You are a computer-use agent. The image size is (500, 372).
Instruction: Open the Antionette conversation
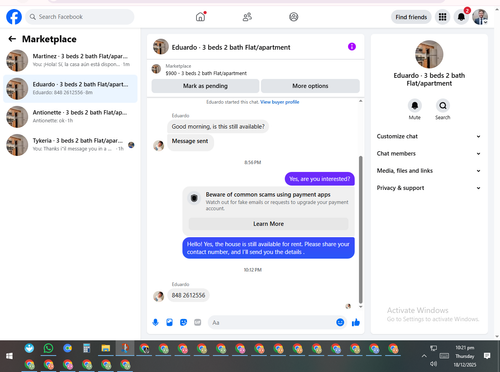tap(70, 117)
